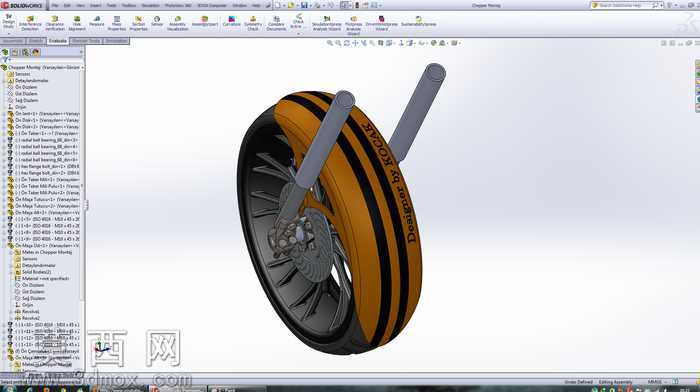Open Mass Properties
This screenshot has height=392, width=700.
pyautogui.click(x=117, y=23)
